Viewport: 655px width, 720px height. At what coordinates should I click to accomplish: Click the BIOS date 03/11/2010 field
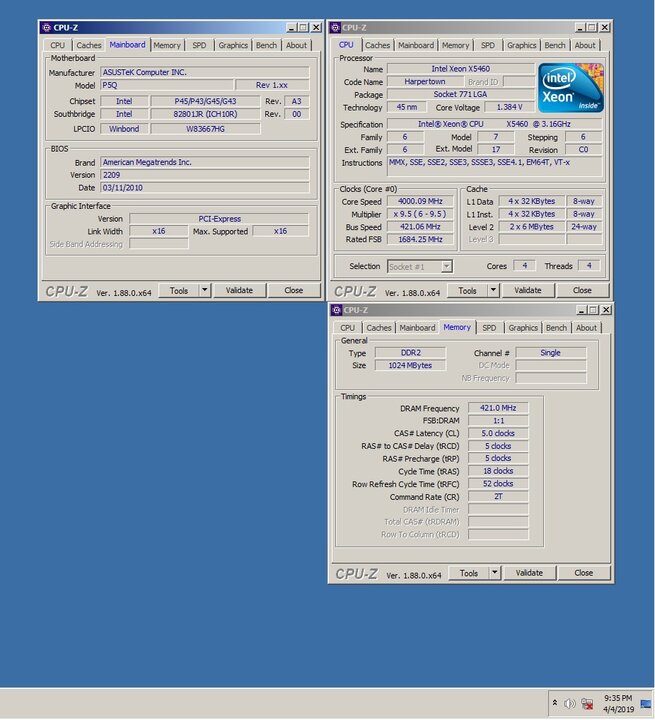[205, 188]
